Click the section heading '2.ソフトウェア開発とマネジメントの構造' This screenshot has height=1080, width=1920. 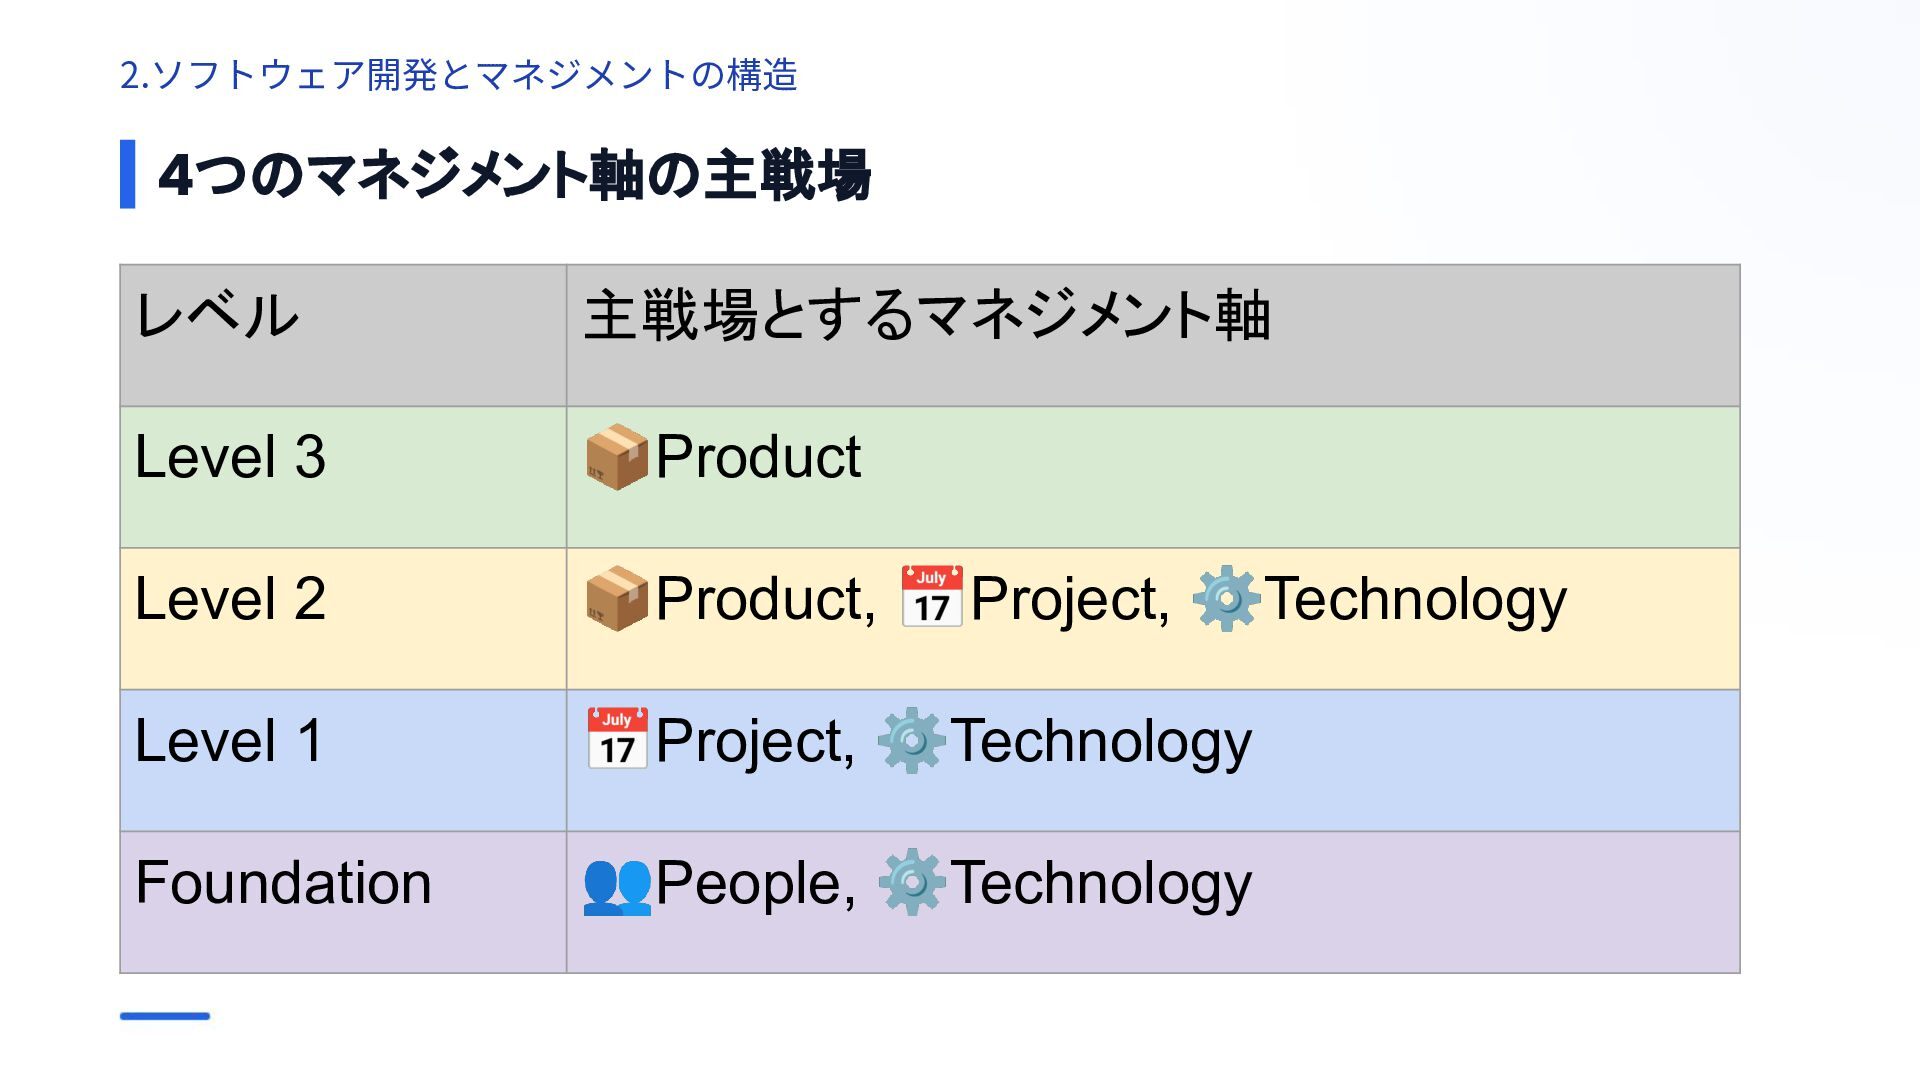click(458, 75)
